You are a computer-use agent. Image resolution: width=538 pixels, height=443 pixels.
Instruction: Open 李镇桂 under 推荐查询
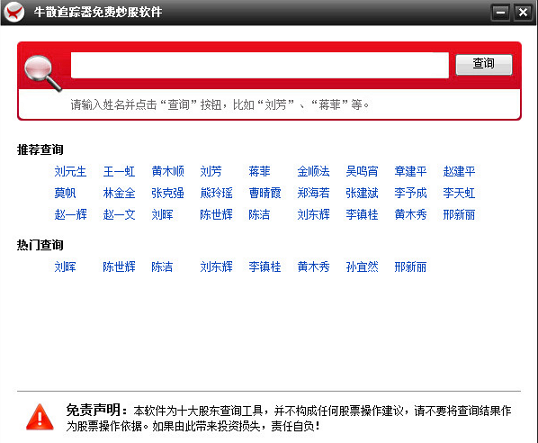362,215
